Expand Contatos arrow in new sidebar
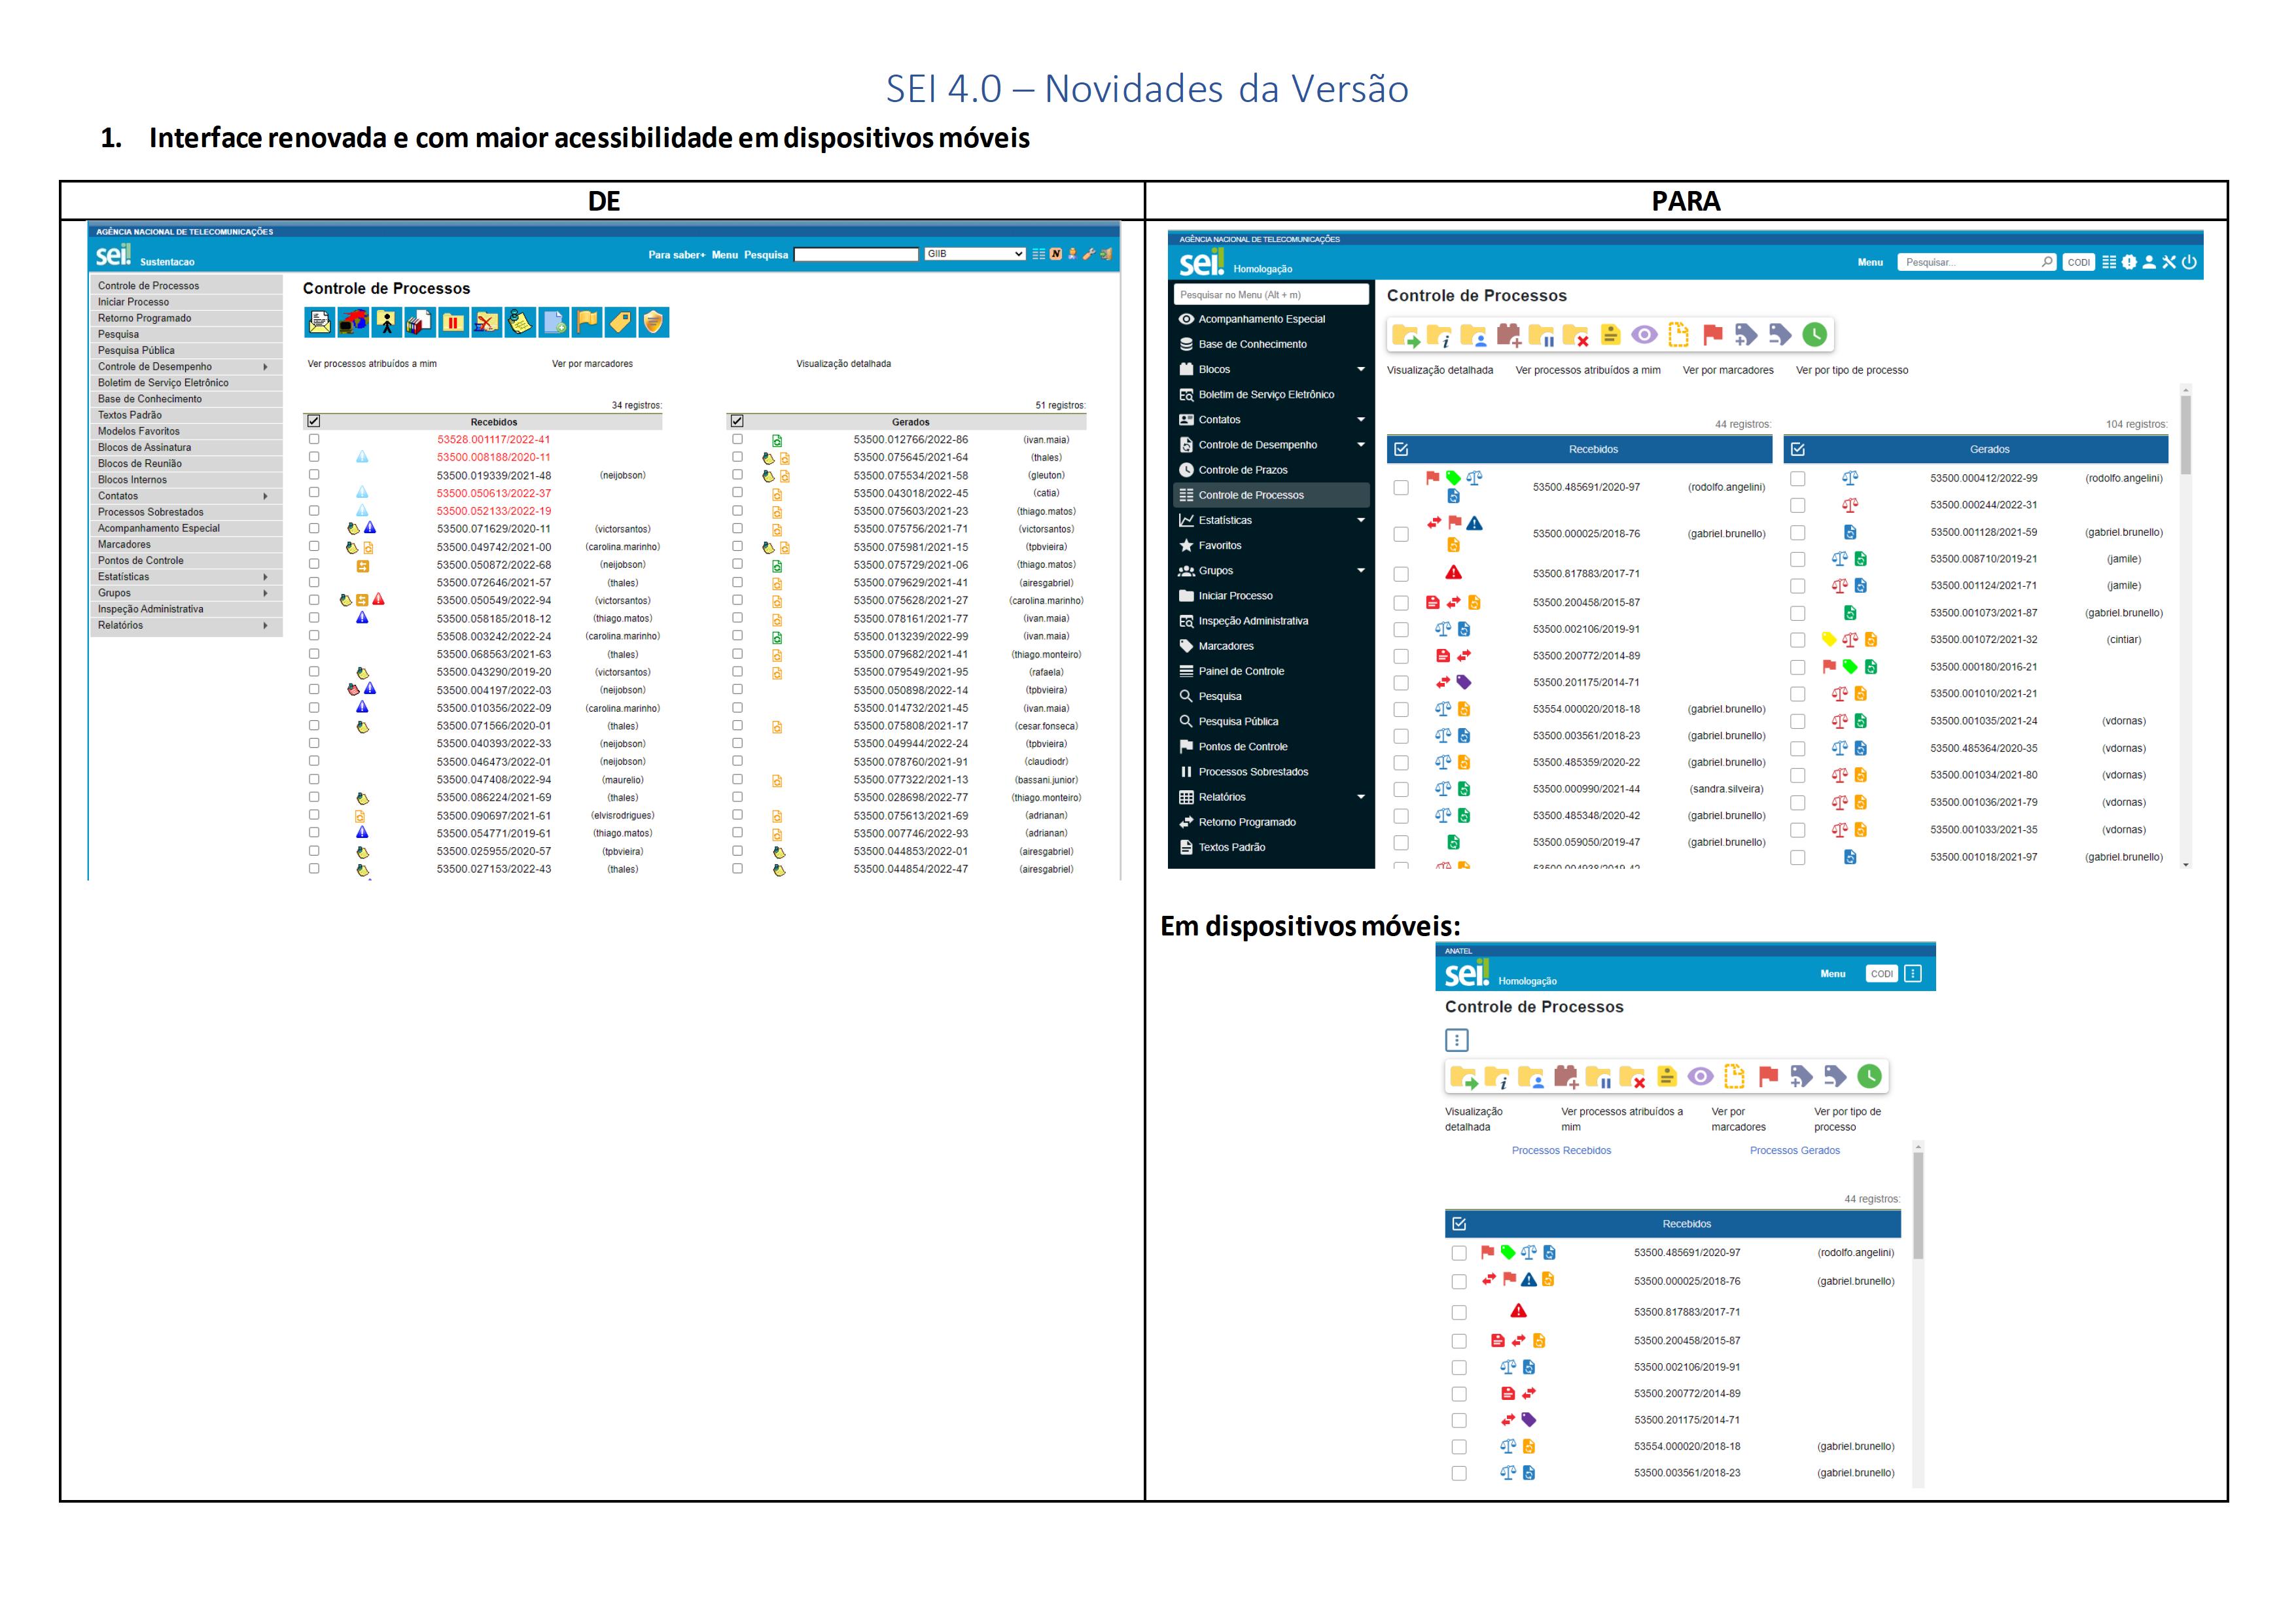This screenshot has width=2296, height=1623. 1361,420
